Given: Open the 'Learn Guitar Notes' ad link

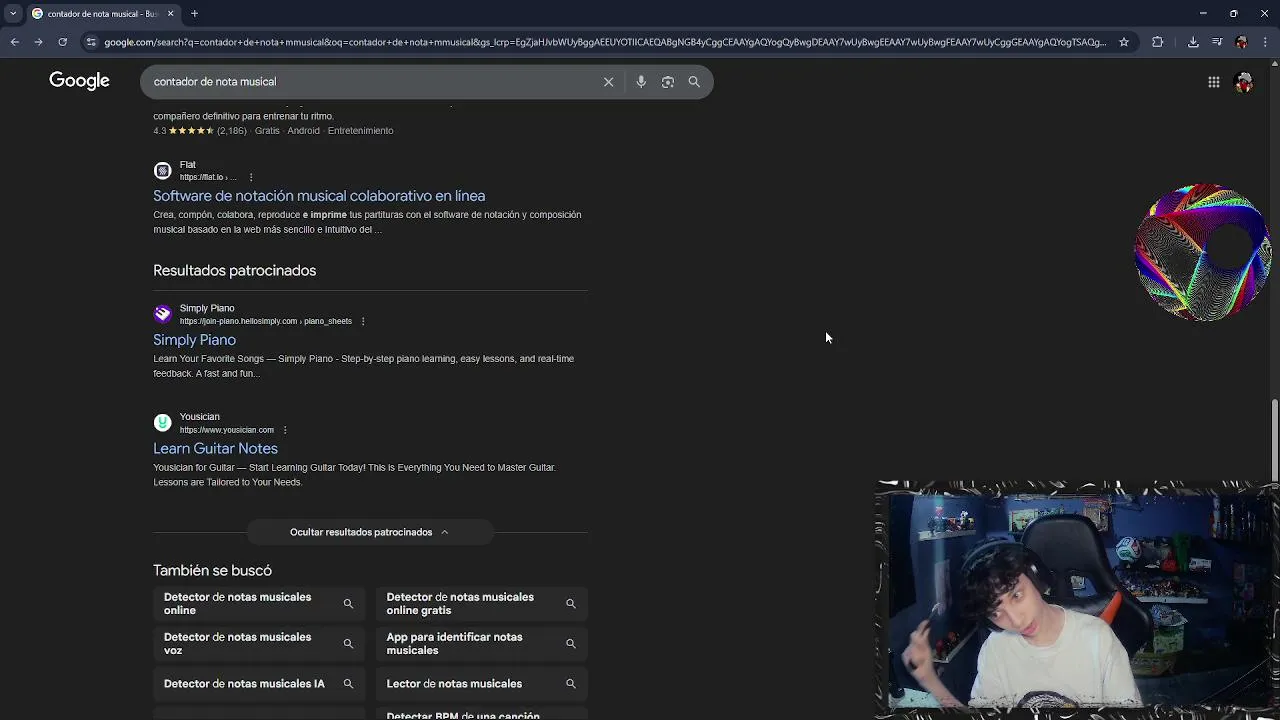Looking at the screenshot, I should 215,449.
